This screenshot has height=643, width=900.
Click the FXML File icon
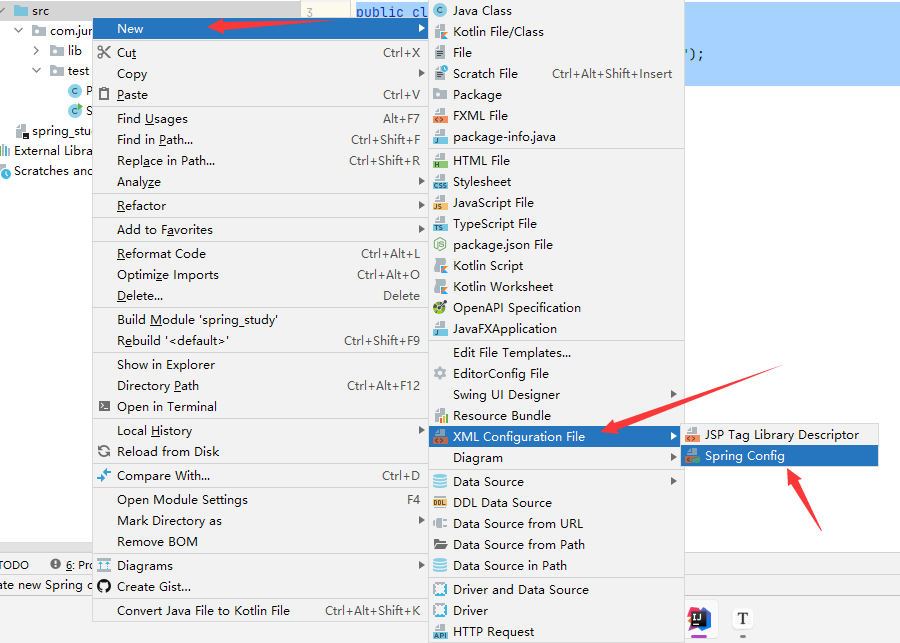440,115
